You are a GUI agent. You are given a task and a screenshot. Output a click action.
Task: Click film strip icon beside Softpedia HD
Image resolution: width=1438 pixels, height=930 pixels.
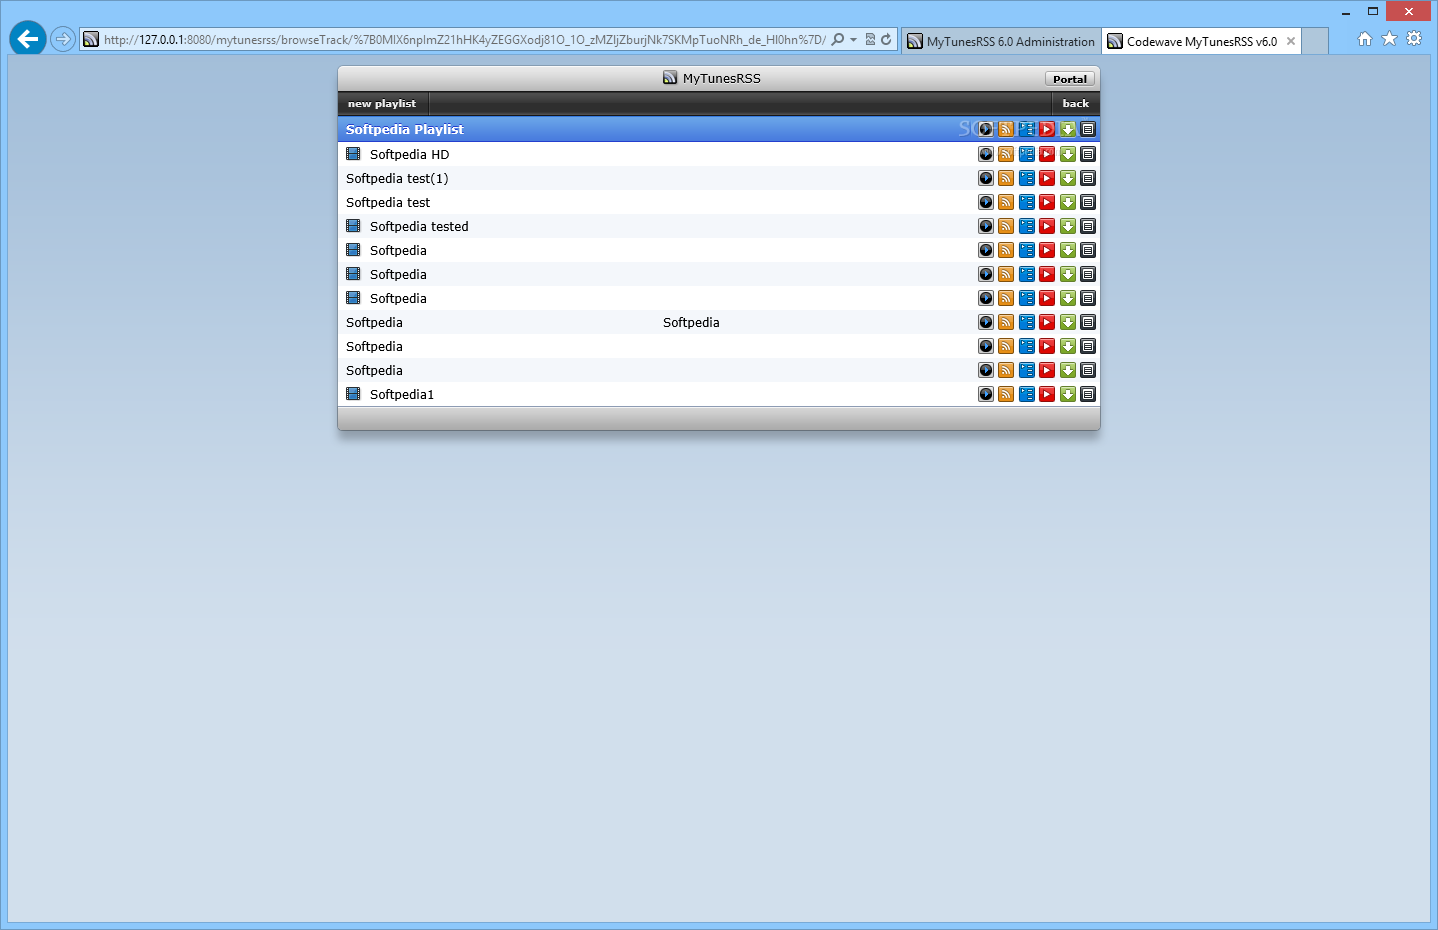(x=353, y=154)
